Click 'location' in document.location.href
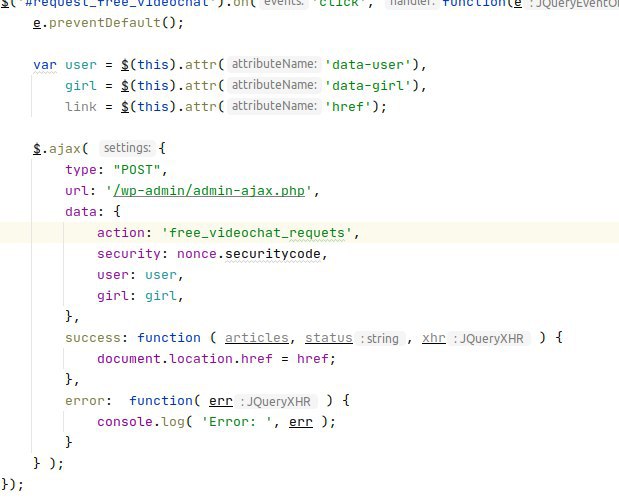This screenshot has width=619, height=498. pyautogui.click(x=201, y=359)
